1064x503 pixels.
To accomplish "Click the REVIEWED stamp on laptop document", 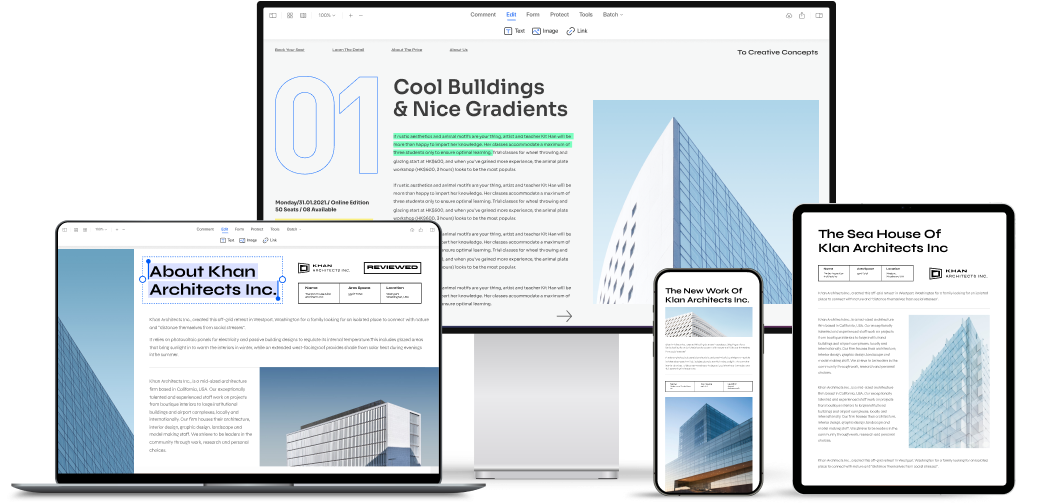I will tap(392, 267).
